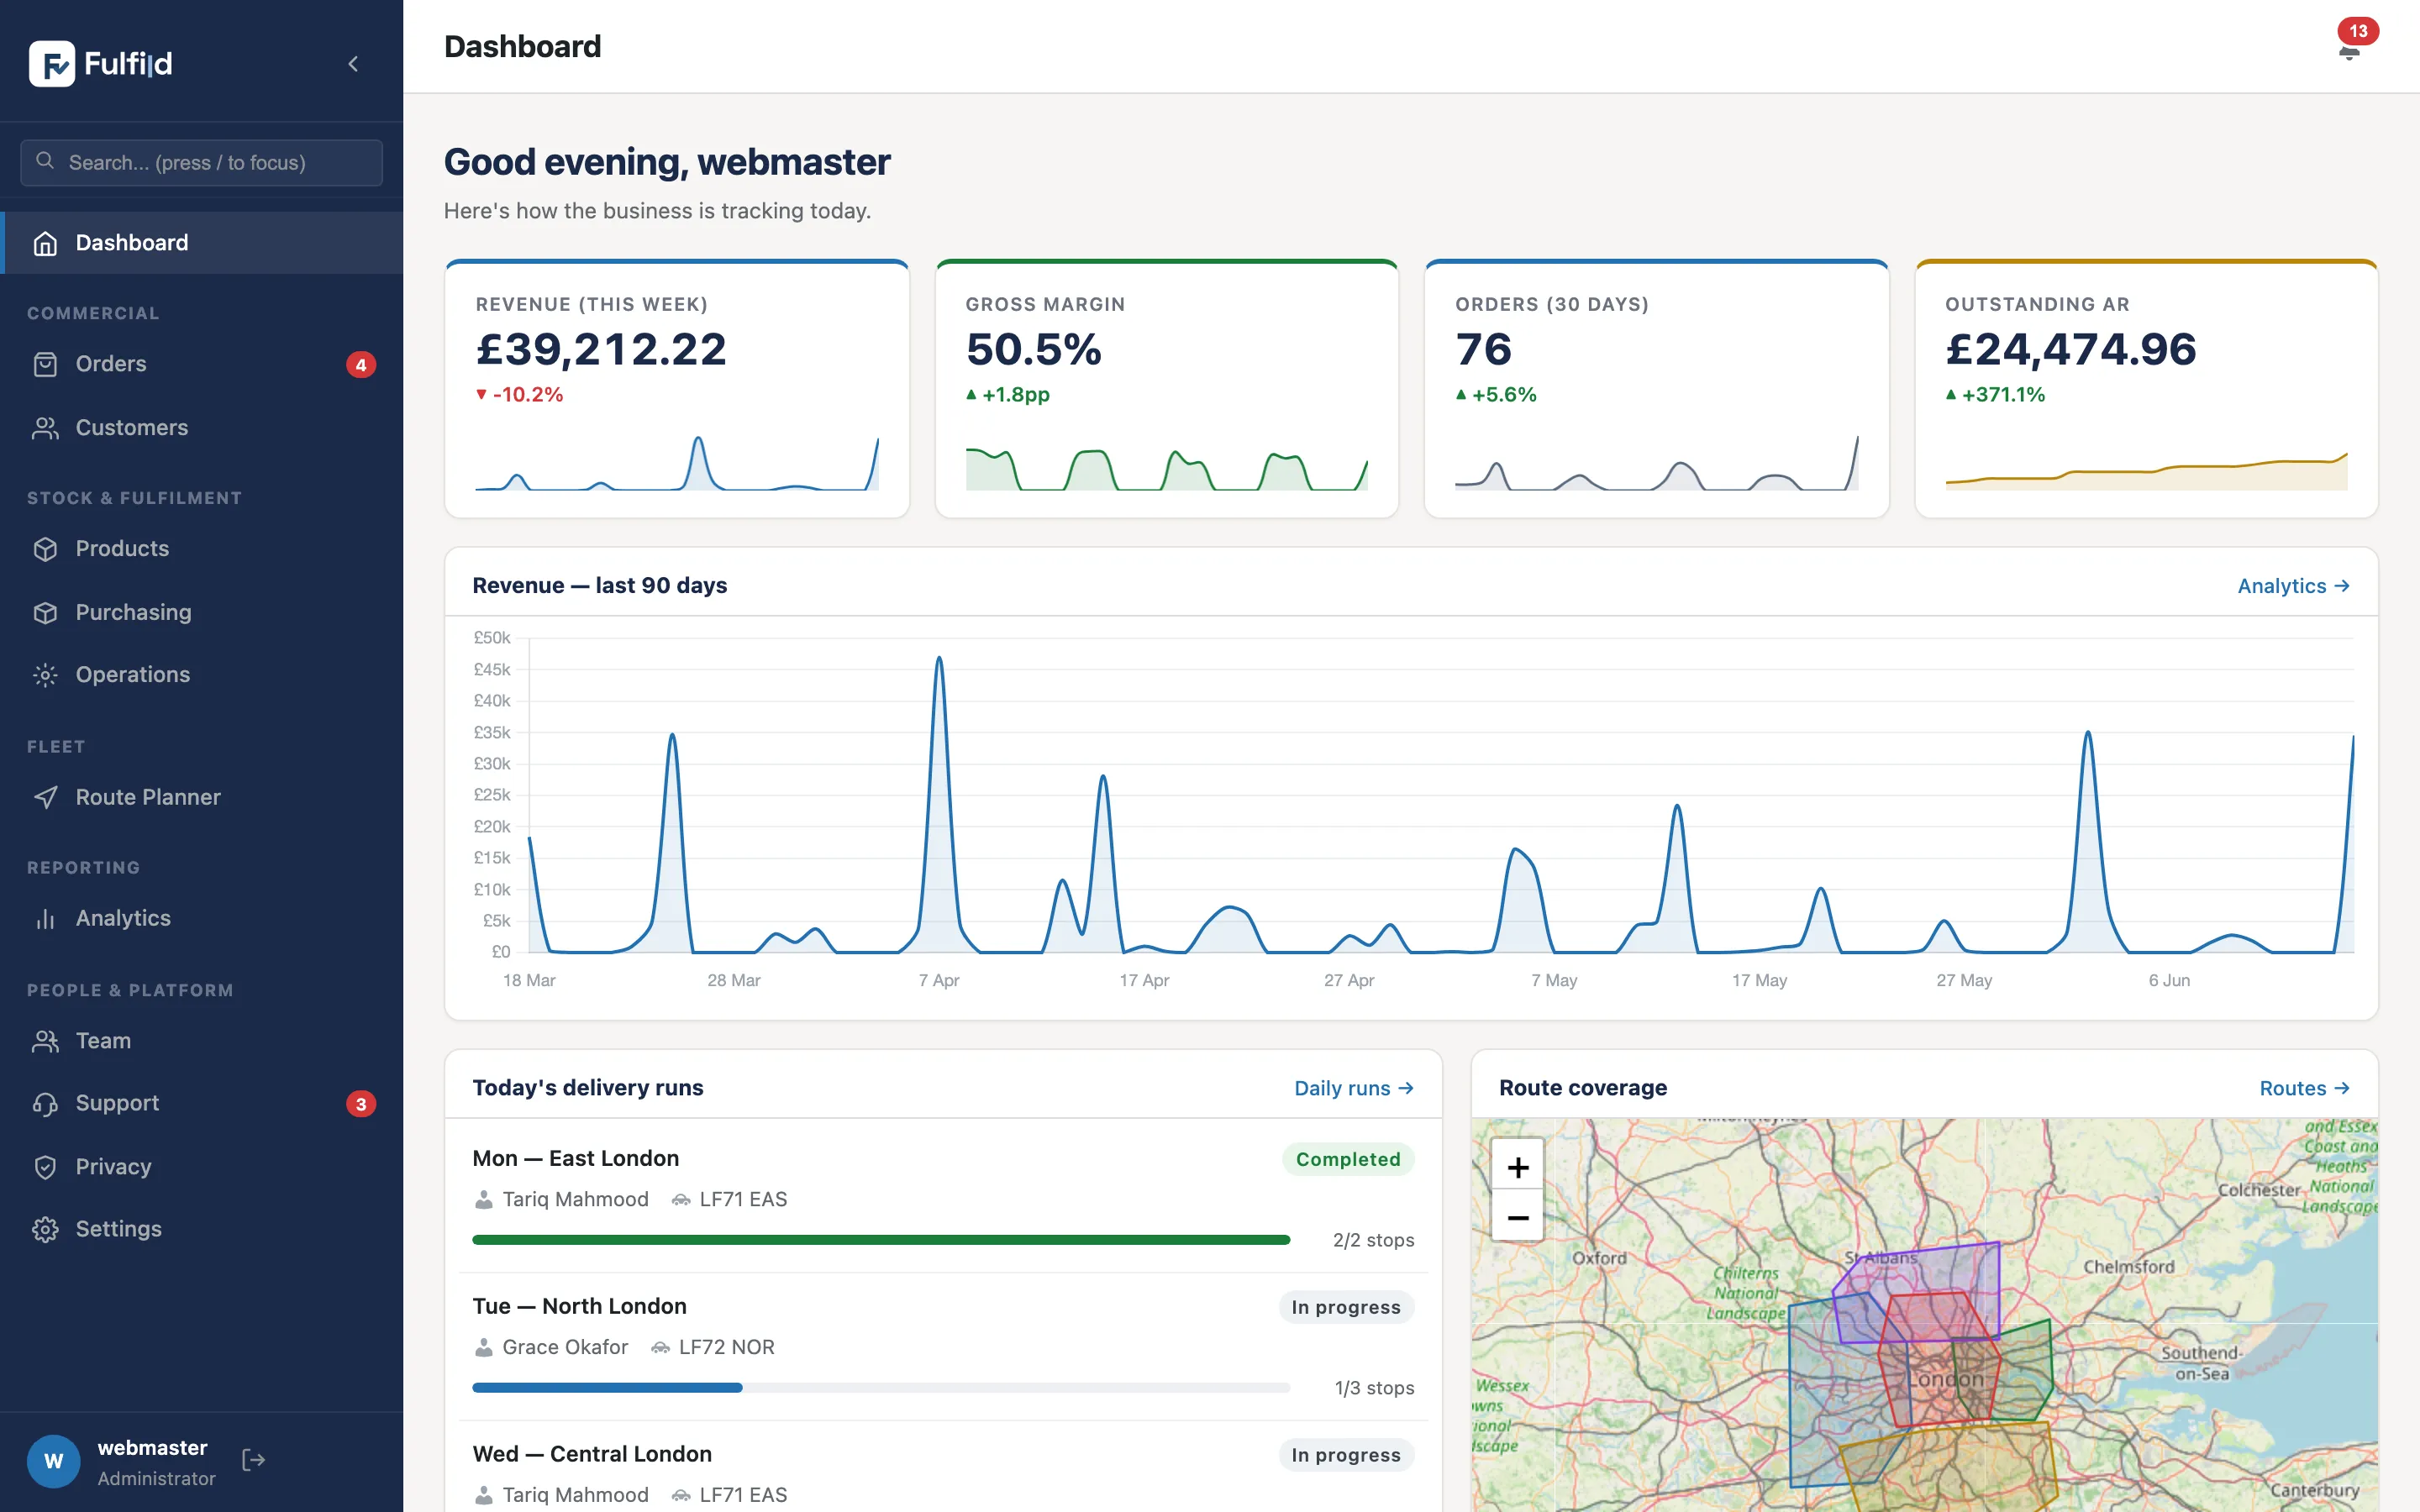Click the 2/2 stops label

coord(1373,1240)
